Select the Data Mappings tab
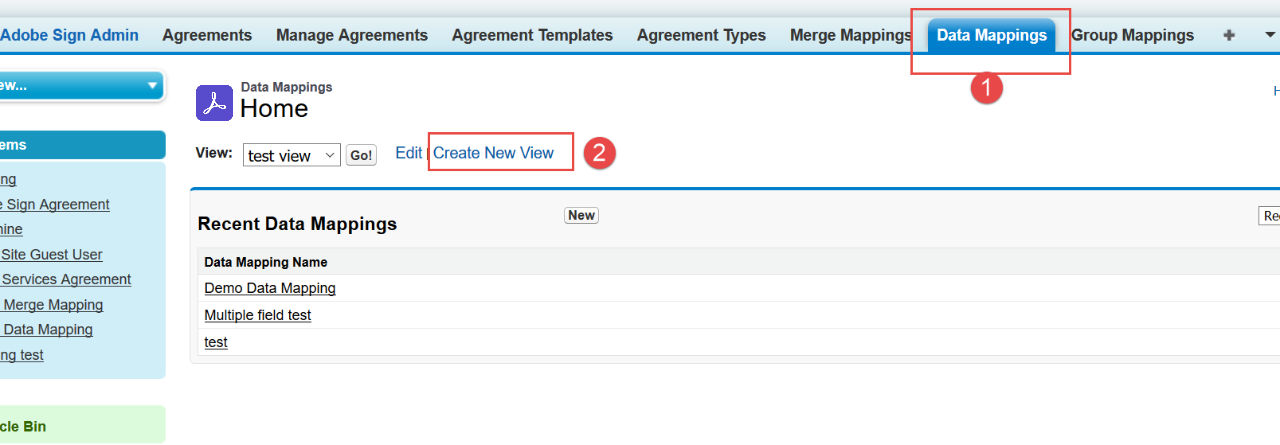Image resolution: width=1280 pixels, height=445 pixels. click(x=992, y=35)
